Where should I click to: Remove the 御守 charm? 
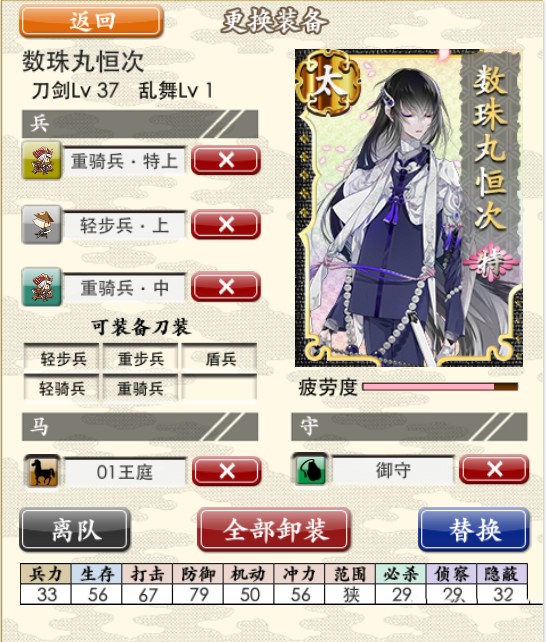click(x=494, y=469)
